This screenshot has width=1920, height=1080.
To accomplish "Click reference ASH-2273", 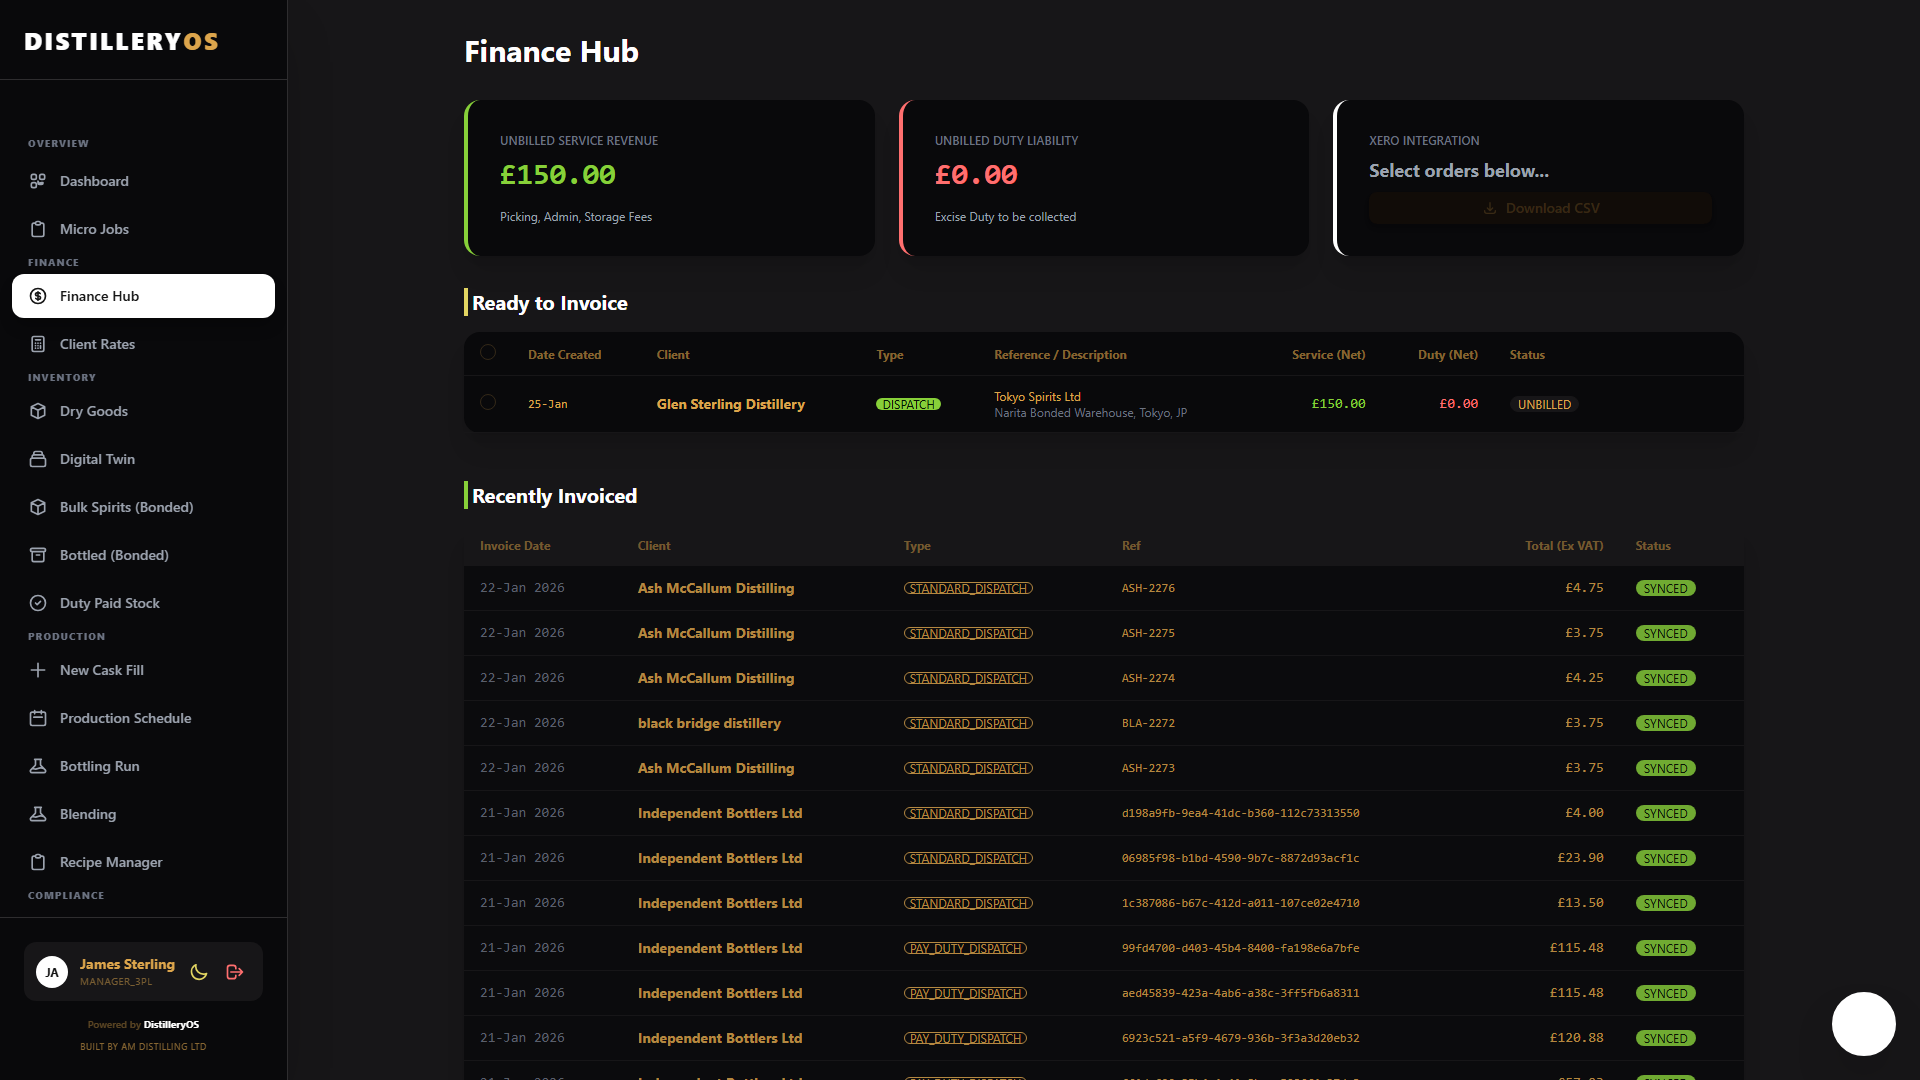I will (x=1148, y=768).
